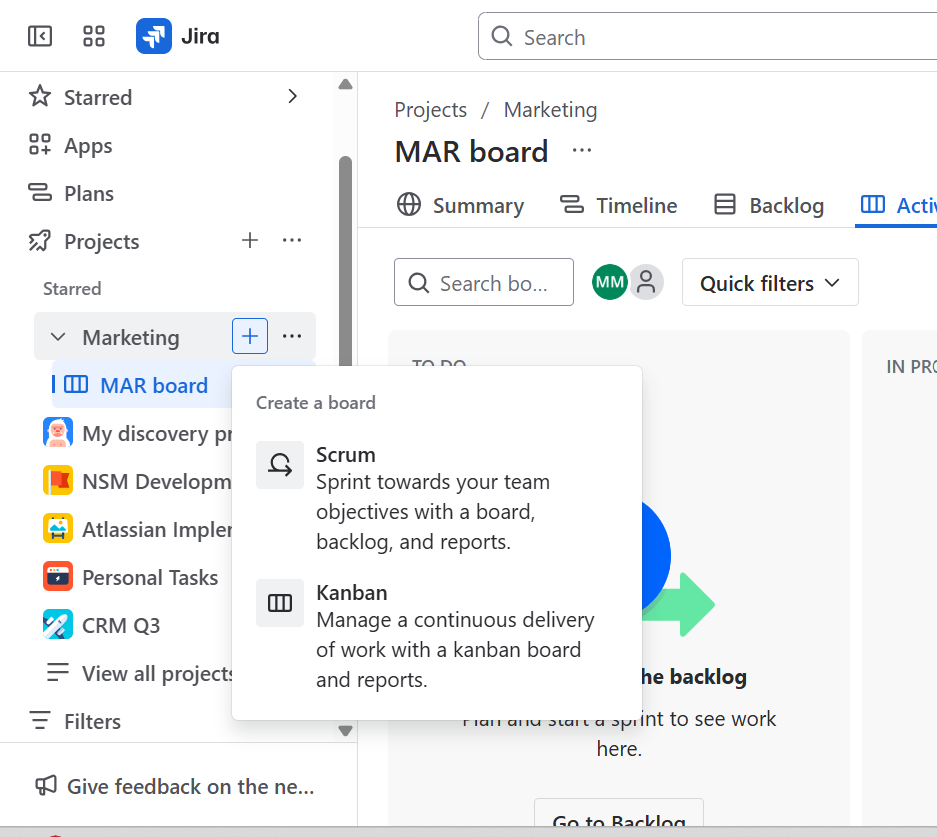Collapse the Marketing project chevron
Viewport: 937px width, 837px height.
58,336
